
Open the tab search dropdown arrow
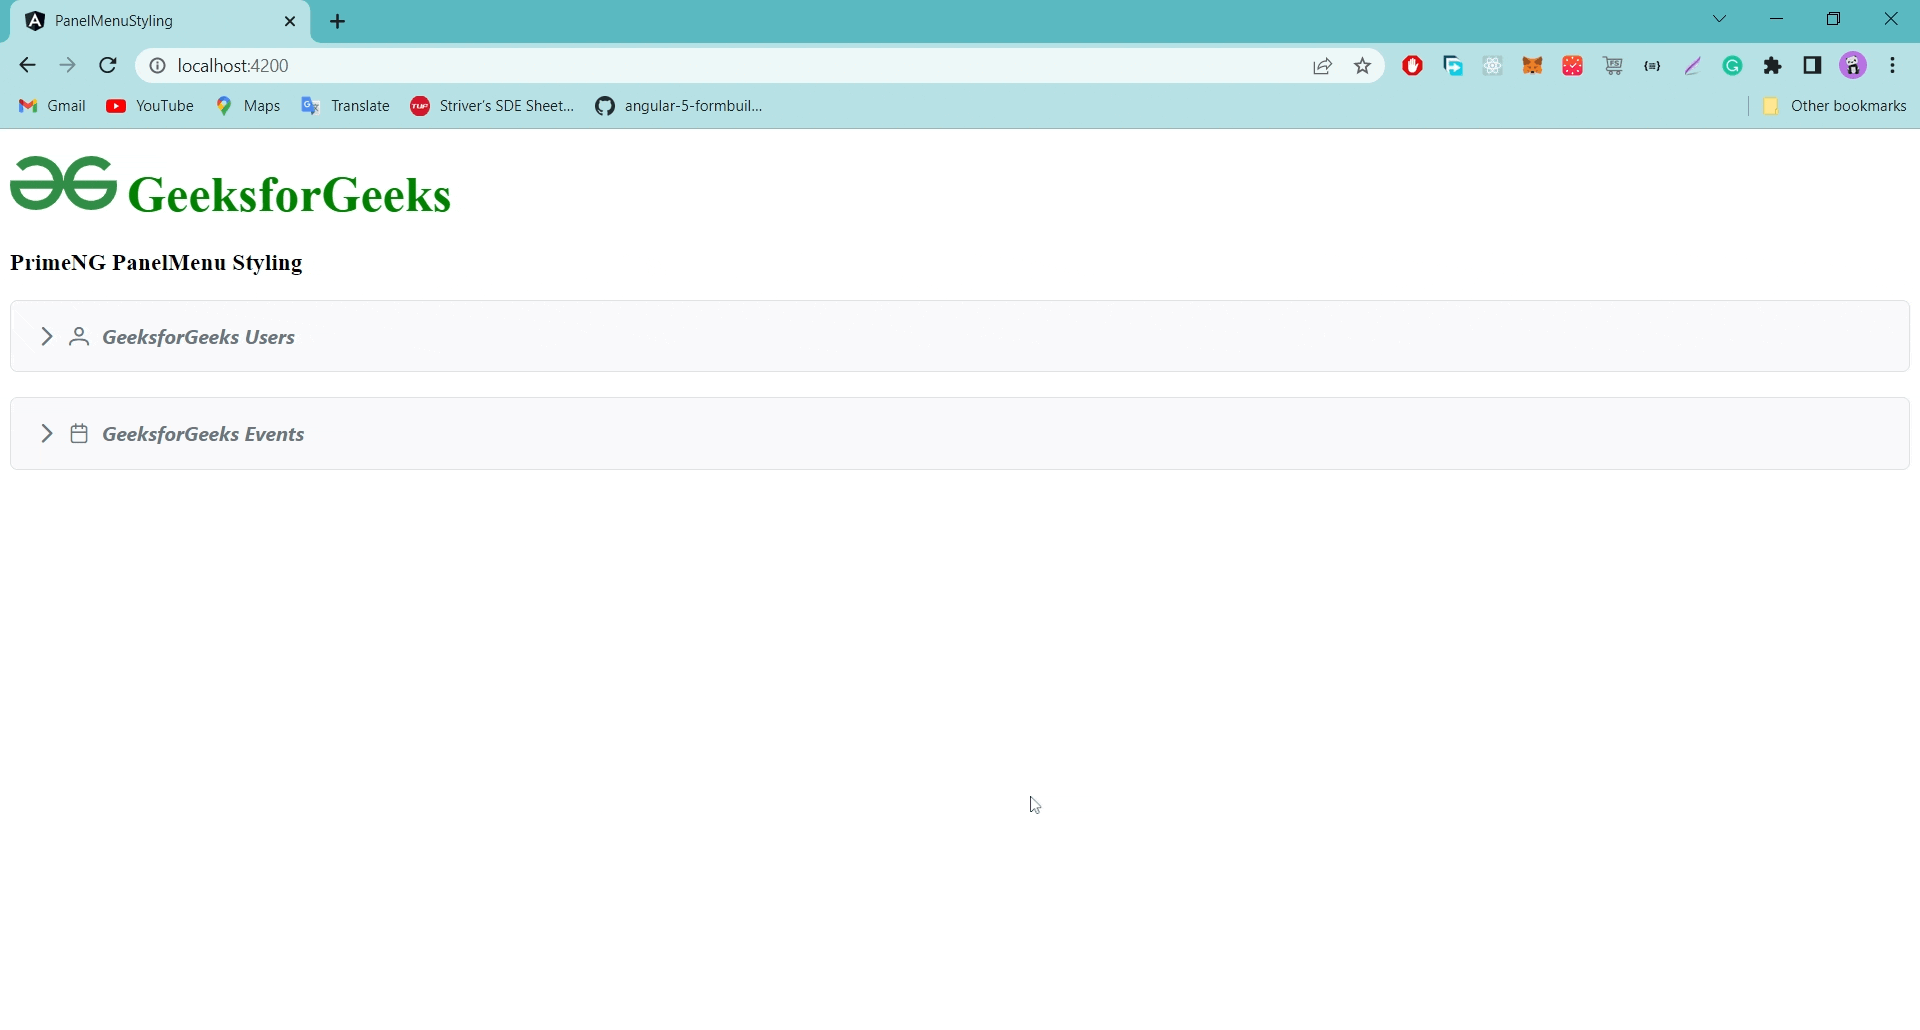click(1721, 19)
